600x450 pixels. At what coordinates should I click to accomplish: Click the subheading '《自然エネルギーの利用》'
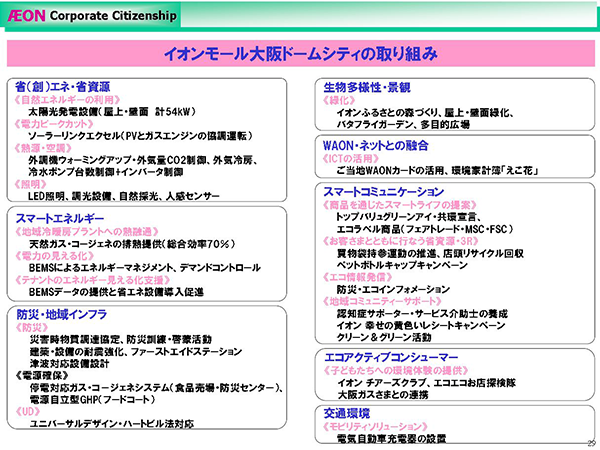(67, 100)
